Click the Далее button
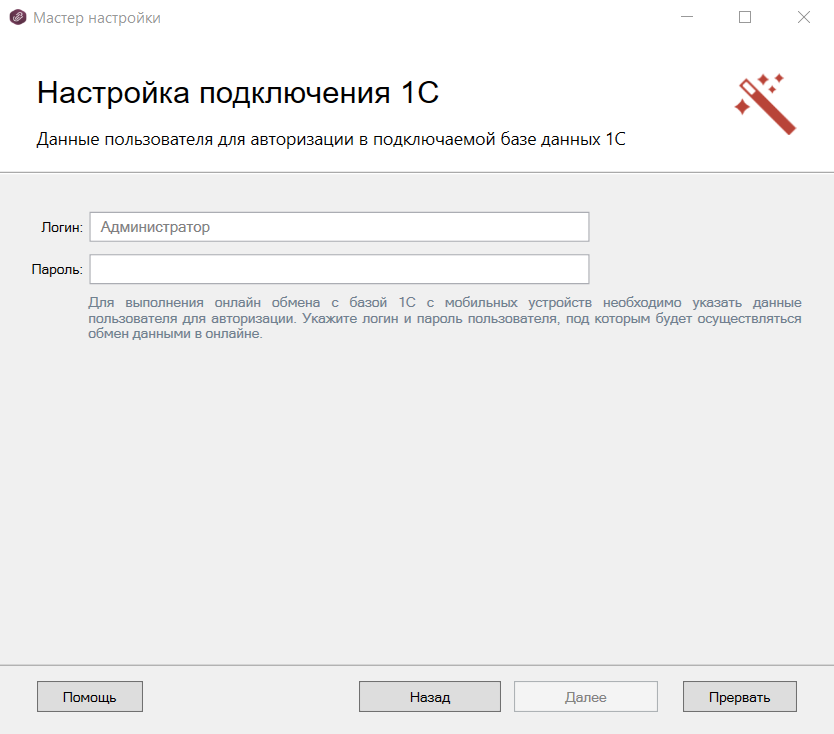834x734 pixels. click(586, 697)
